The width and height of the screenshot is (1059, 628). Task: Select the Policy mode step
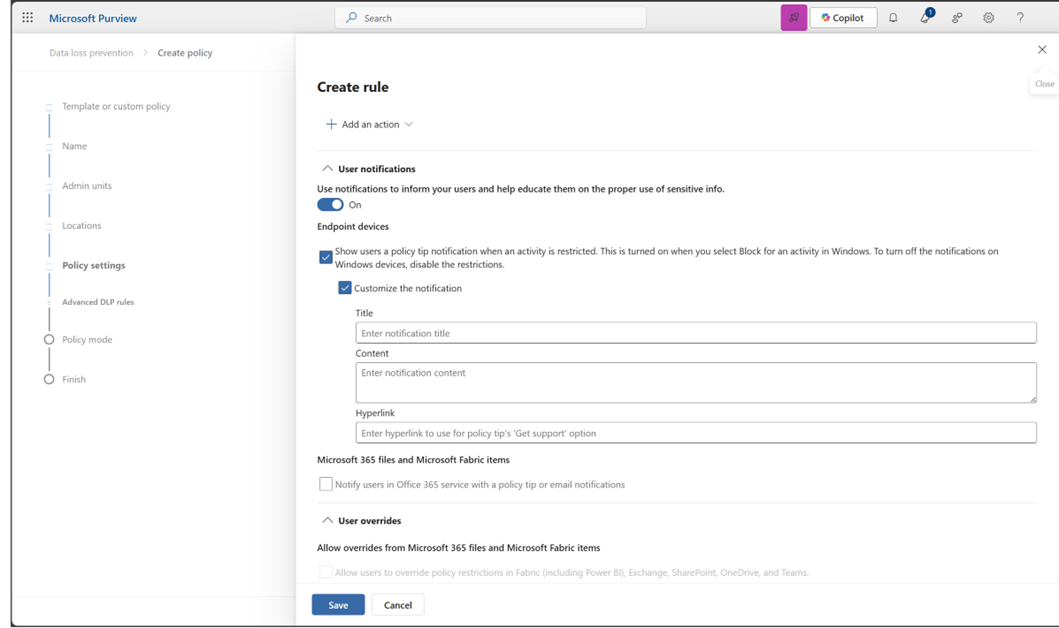[x=48, y=339]
